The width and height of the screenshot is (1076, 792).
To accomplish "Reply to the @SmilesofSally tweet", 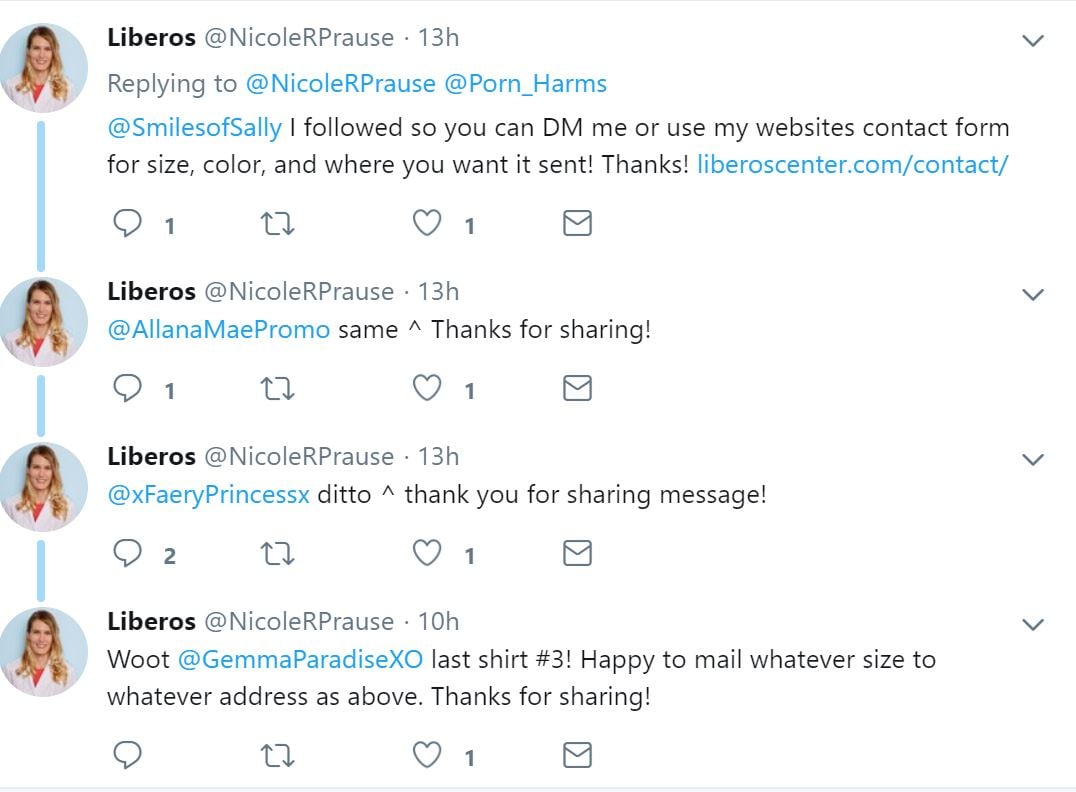I will tap(128, 223).
